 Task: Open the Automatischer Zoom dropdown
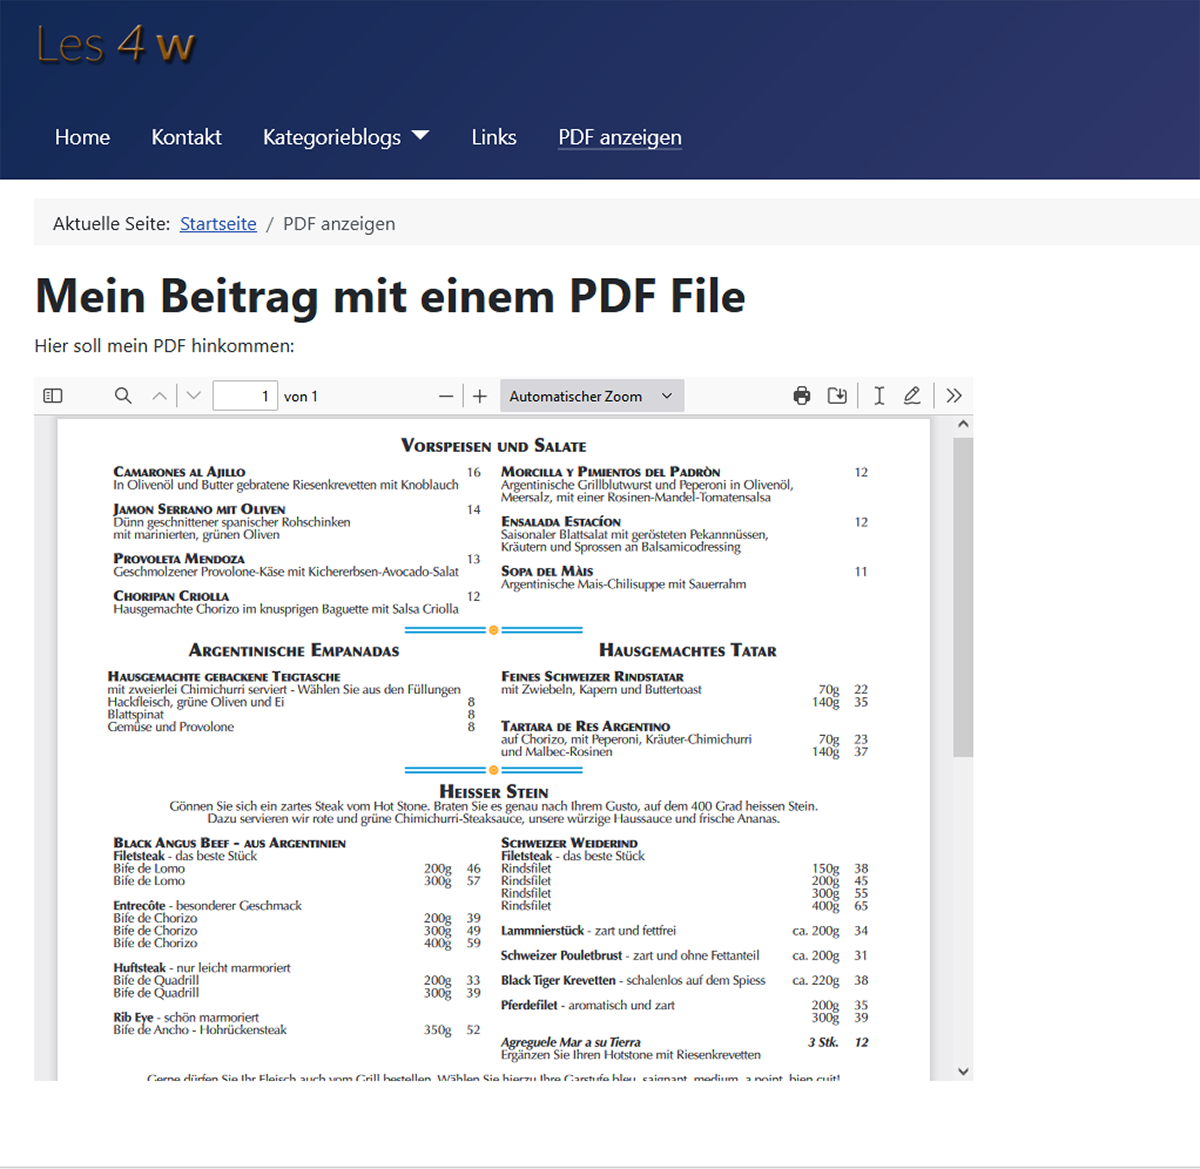tap(591, 396)
